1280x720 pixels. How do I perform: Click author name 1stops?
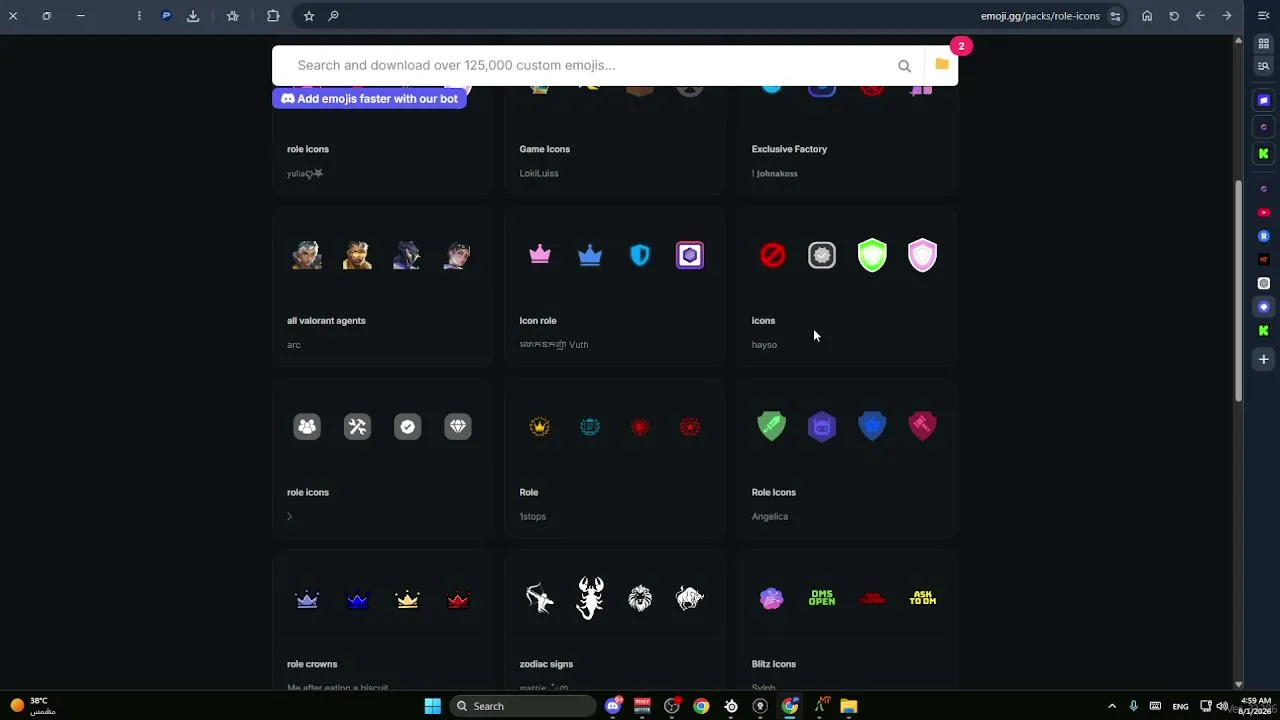point(533,517)
